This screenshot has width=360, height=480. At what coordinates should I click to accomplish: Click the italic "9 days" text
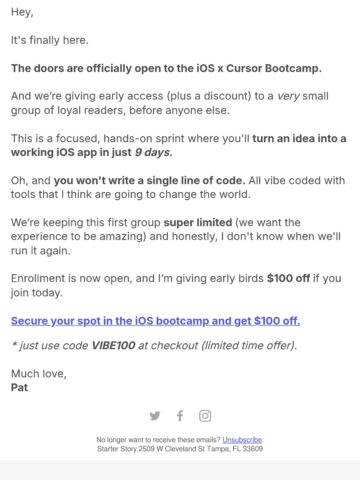point(152,152)
